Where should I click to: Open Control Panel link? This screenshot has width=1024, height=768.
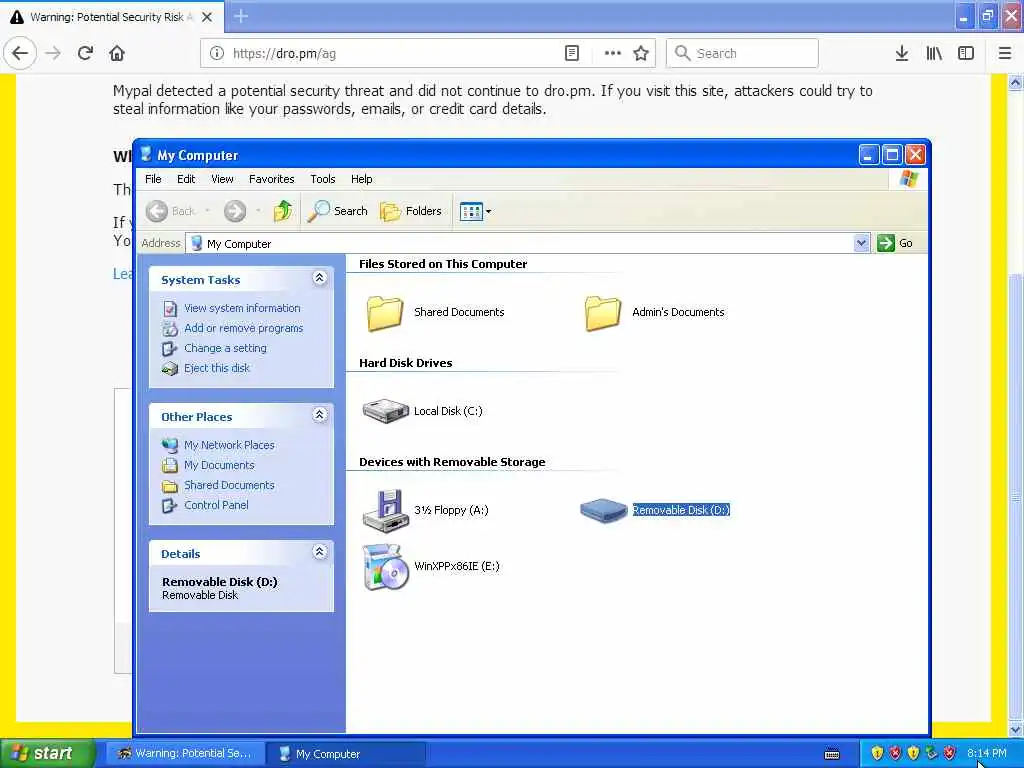coord(216,505)
